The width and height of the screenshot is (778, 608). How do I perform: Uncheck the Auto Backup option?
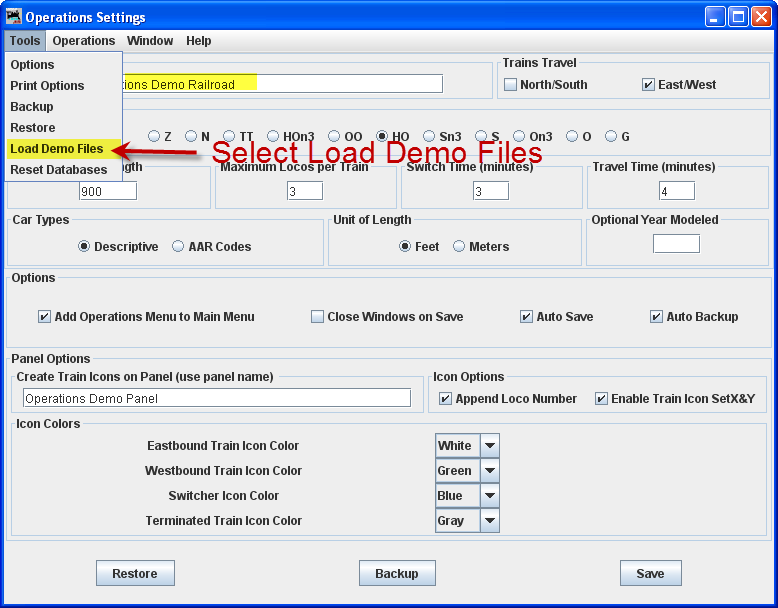[x=657, y=317]
